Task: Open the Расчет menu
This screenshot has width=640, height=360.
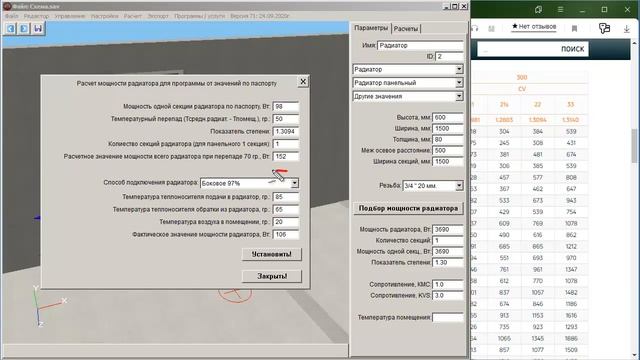Action: click(133, 16)
